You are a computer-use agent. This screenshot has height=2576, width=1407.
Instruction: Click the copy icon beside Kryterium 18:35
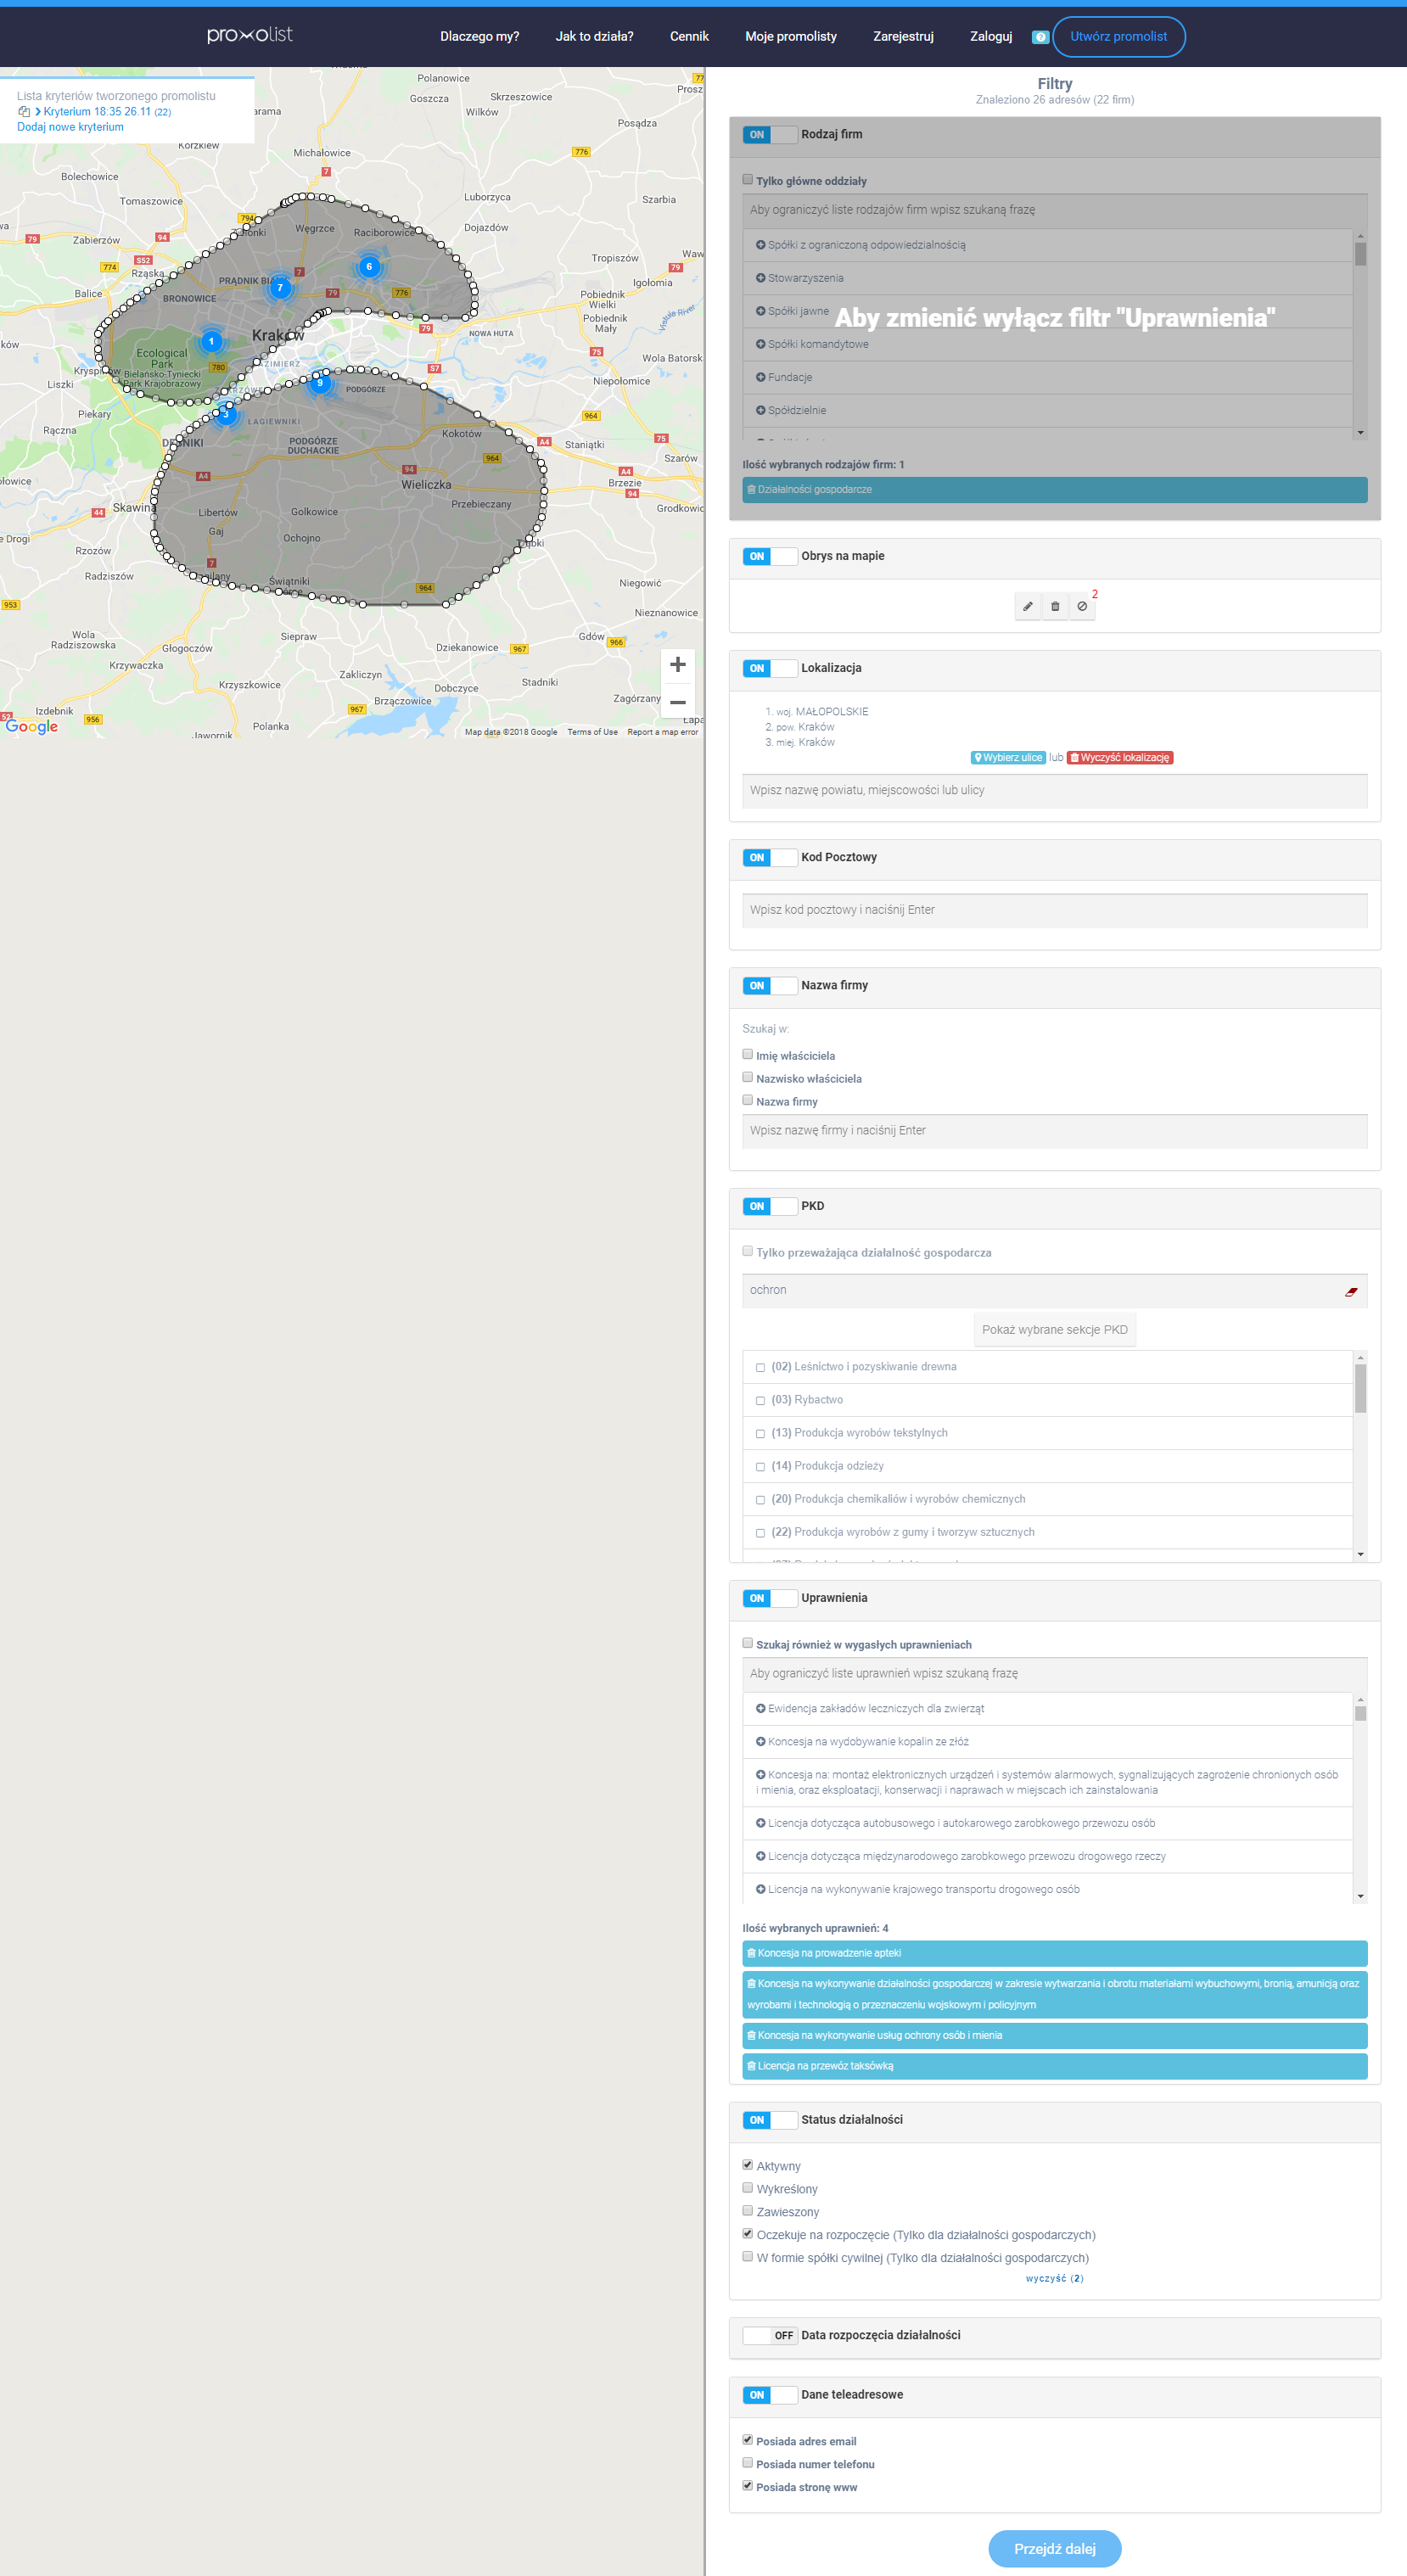coord(24,112)
